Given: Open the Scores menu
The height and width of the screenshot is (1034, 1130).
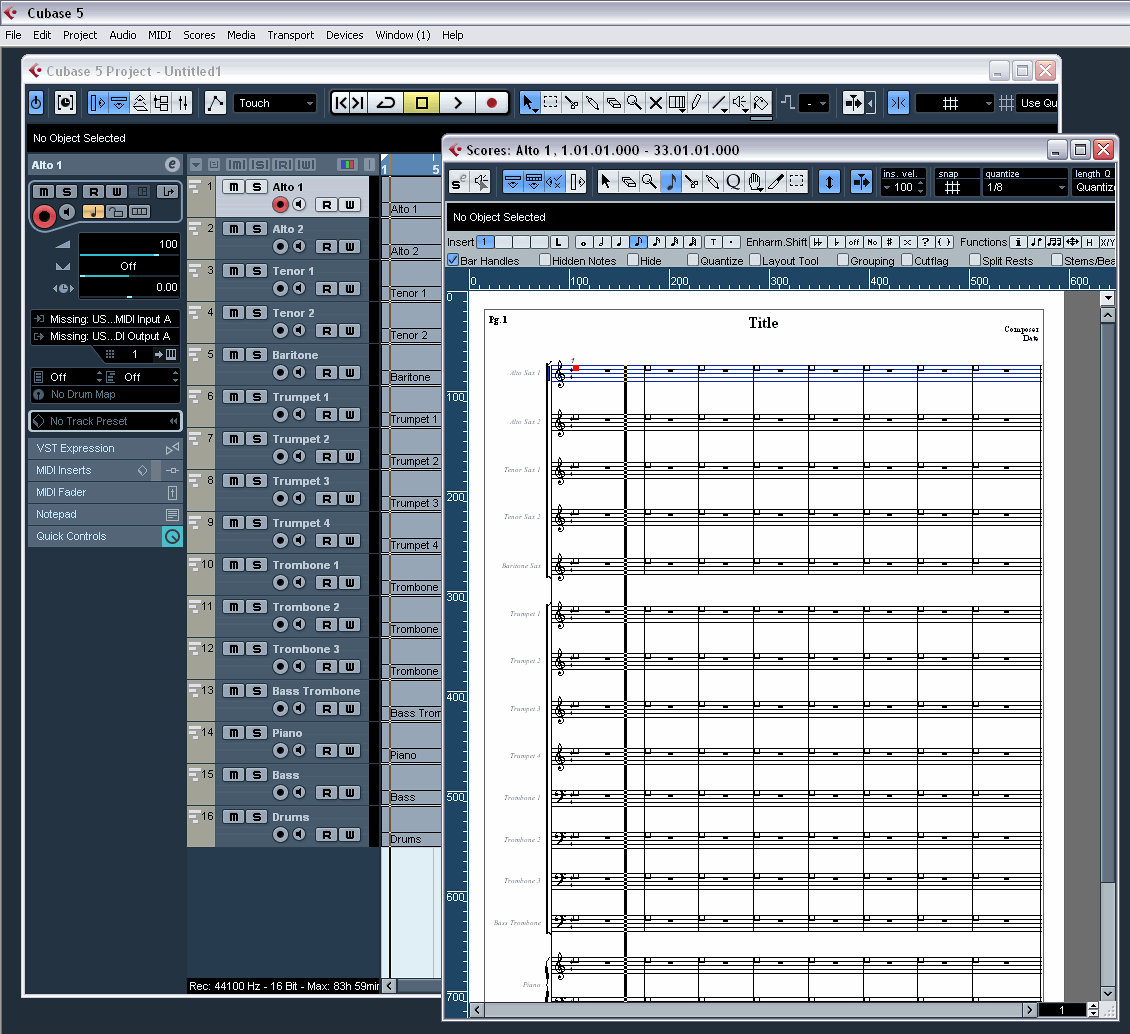Looking at the screenshot, I should point(199,35).
